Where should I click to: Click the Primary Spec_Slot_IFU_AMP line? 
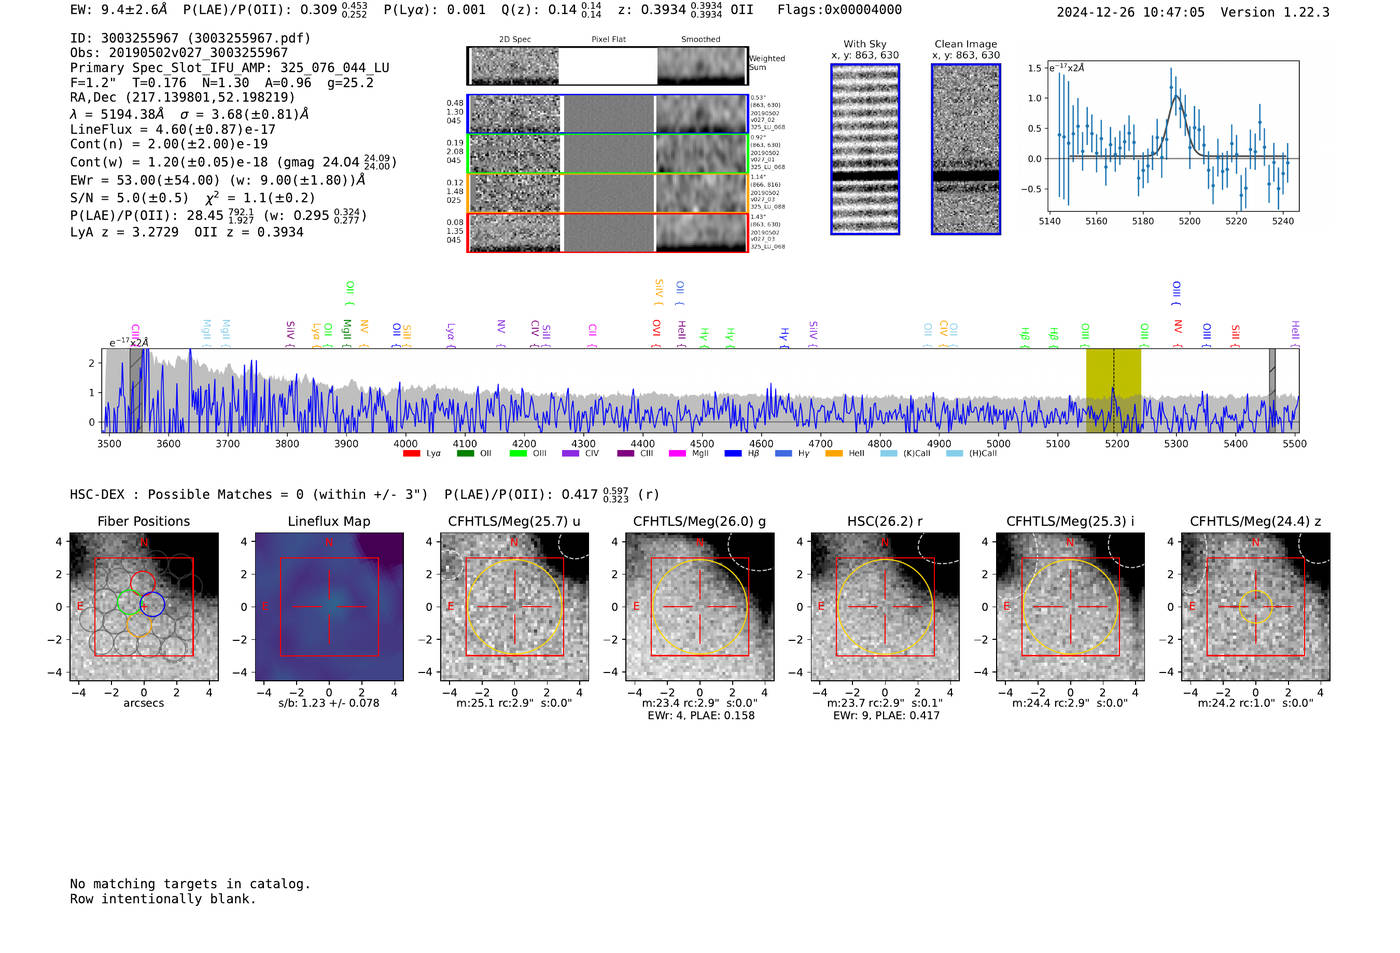pyautogui.click(x=230, y=68)
